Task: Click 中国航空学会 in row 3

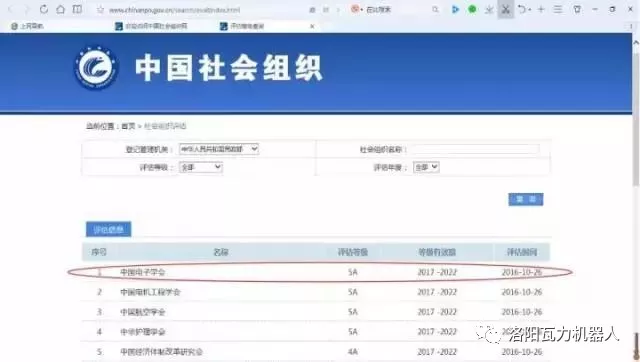Action: point(142,312)
